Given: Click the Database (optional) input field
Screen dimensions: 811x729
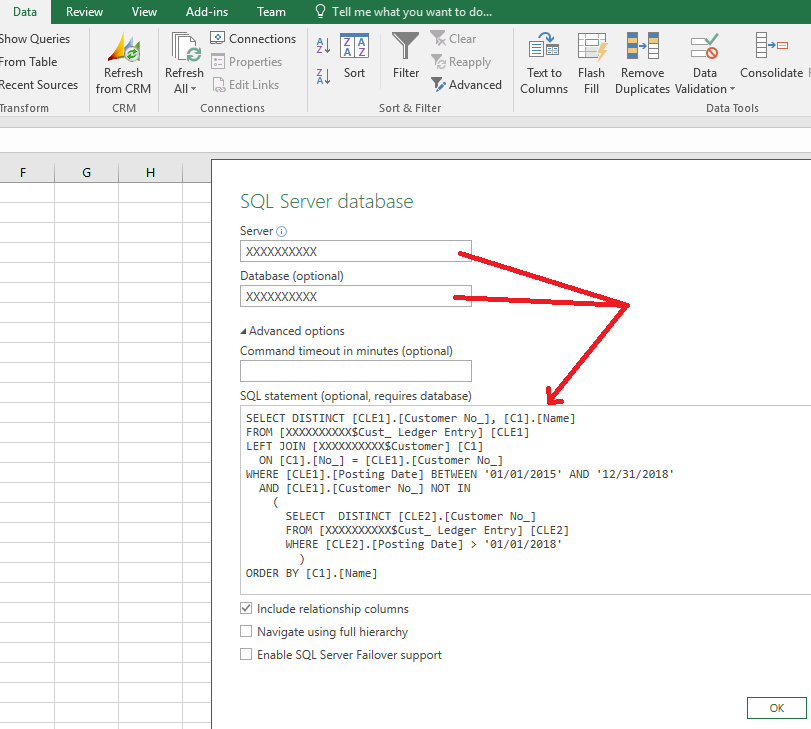Looking at the screenshot, I should click(356, 296).
